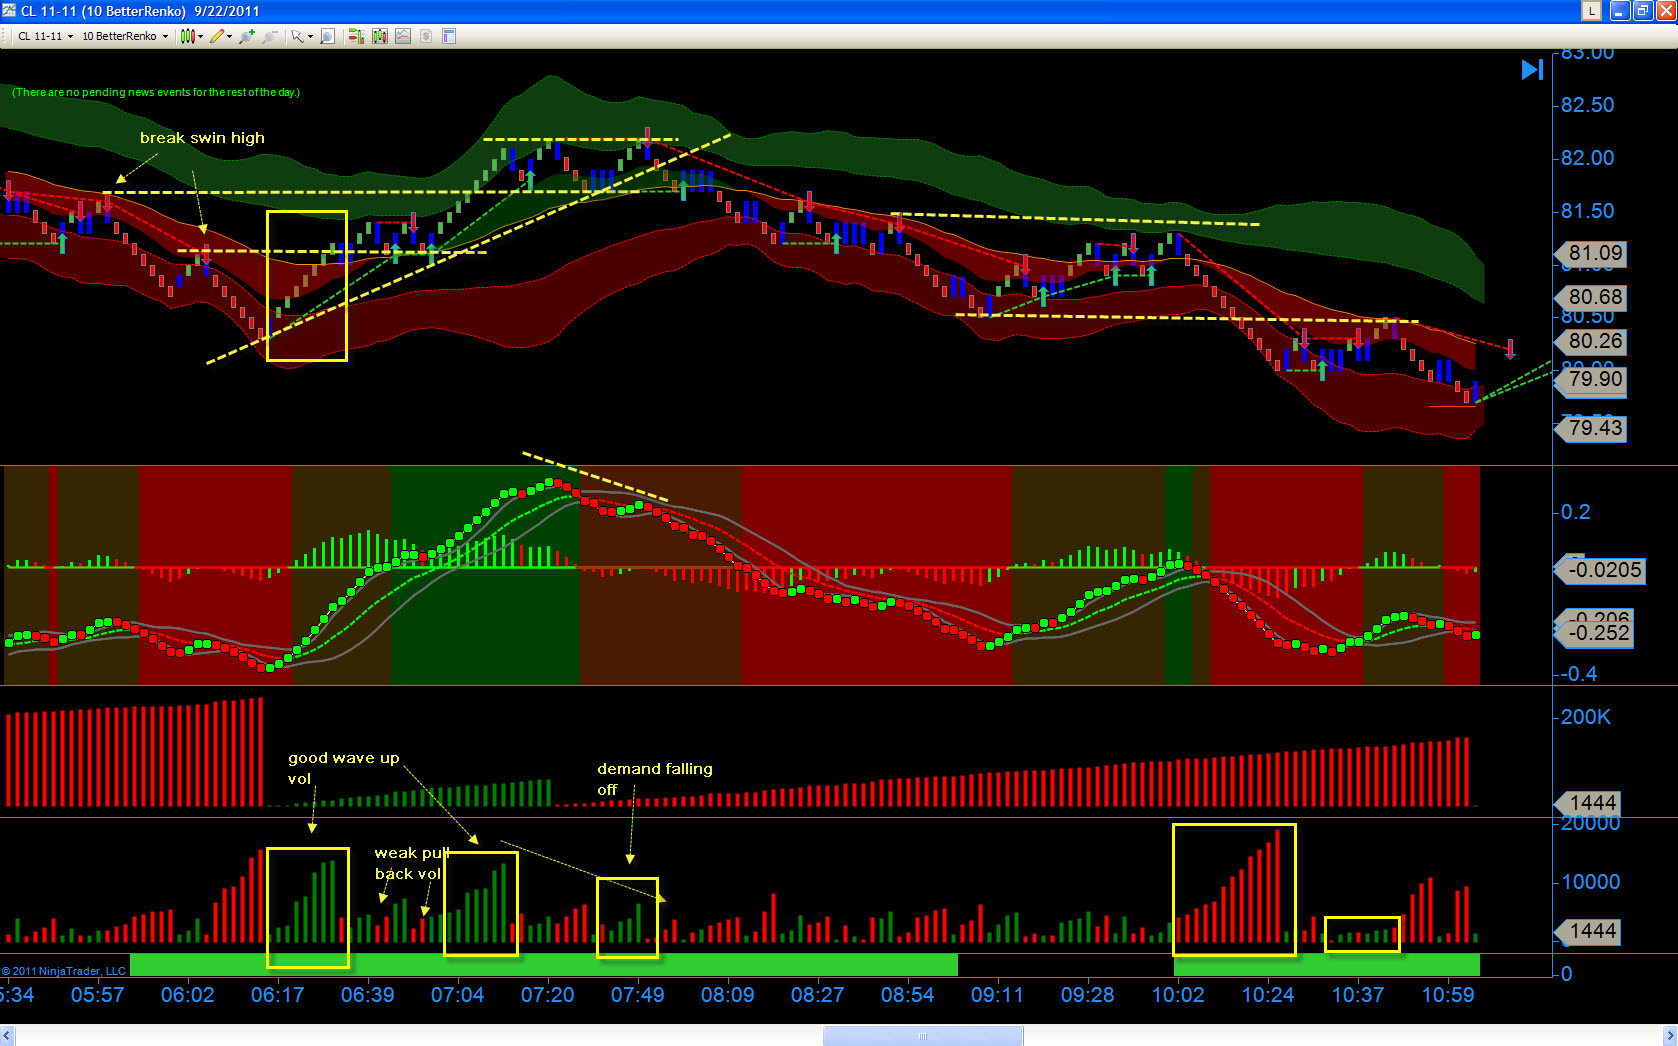This screenshot has width=1678, height=1046.
Task: Open the indicators line-chart icon
Action: tap(403, 36)
